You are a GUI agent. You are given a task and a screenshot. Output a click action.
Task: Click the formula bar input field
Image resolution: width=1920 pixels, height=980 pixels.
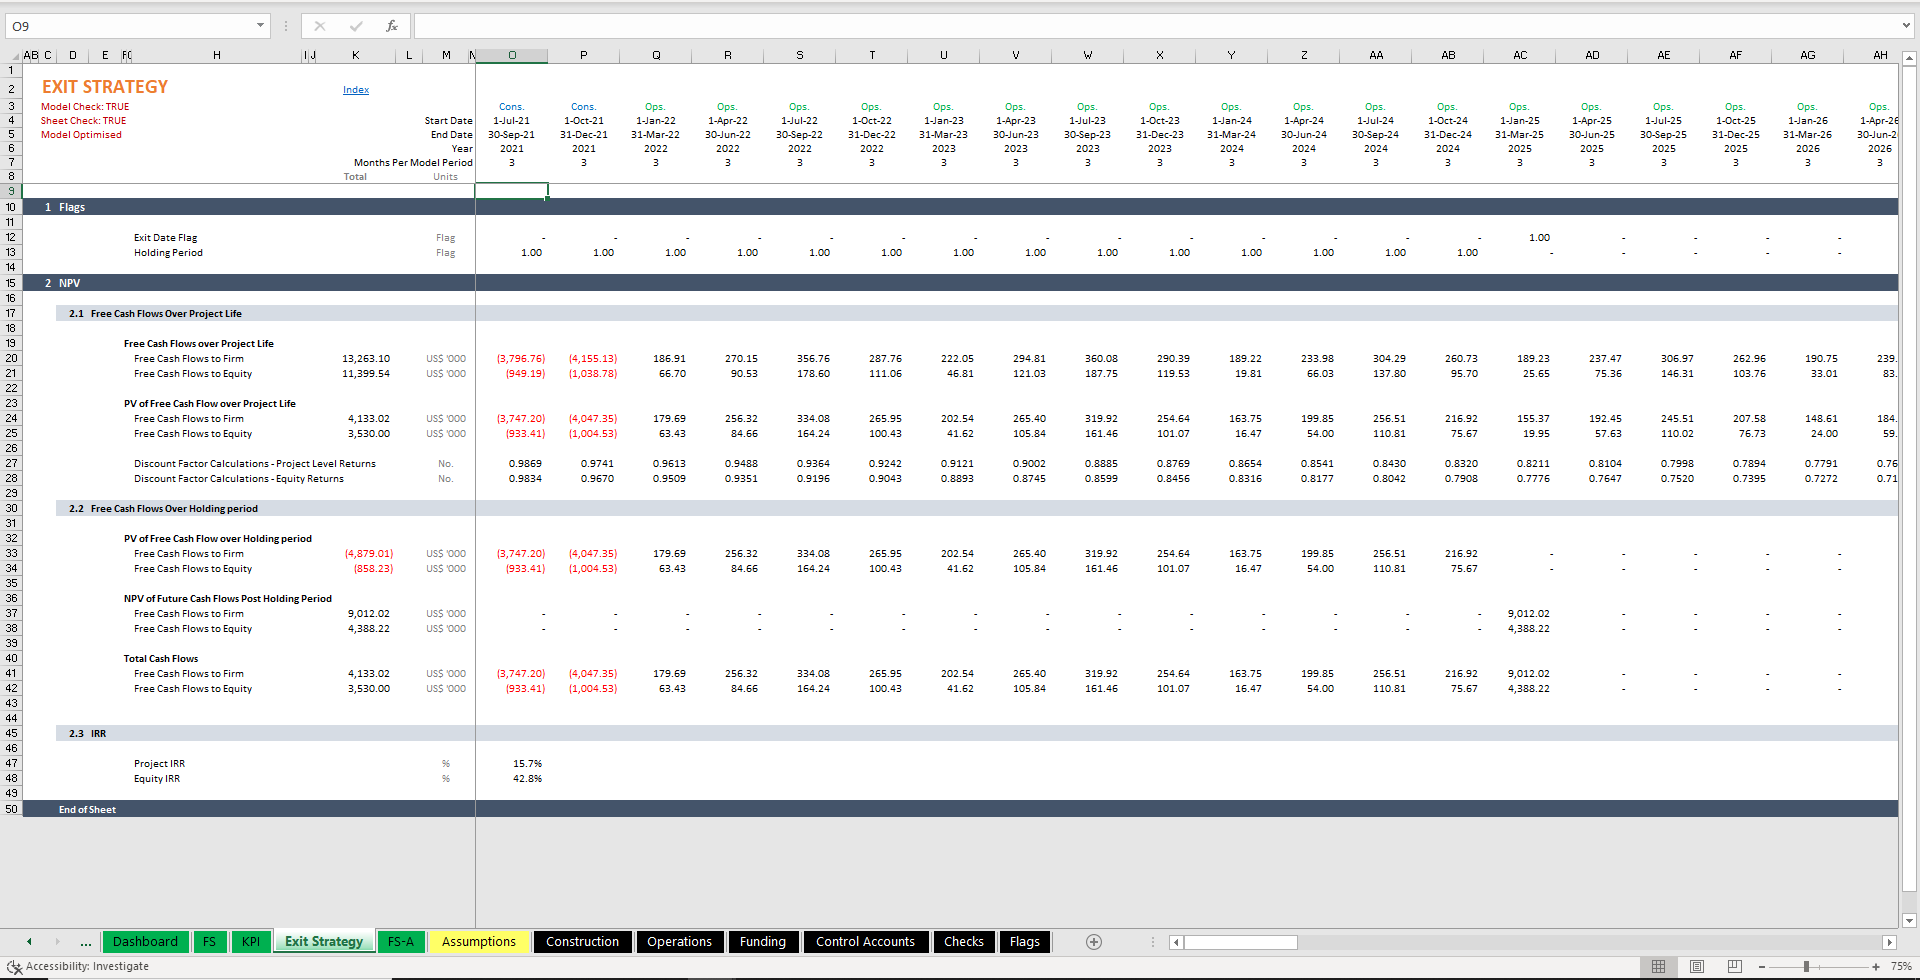tap(1150, 26)
